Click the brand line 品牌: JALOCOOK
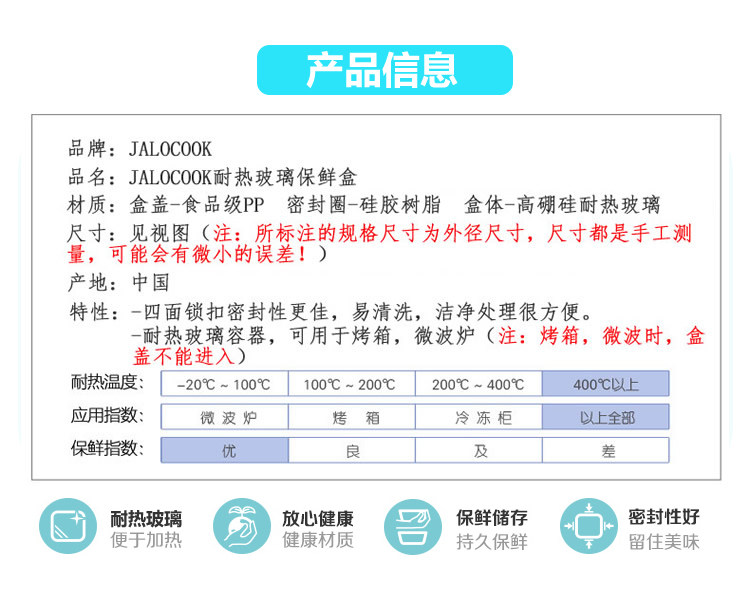 tap(140, 149)
